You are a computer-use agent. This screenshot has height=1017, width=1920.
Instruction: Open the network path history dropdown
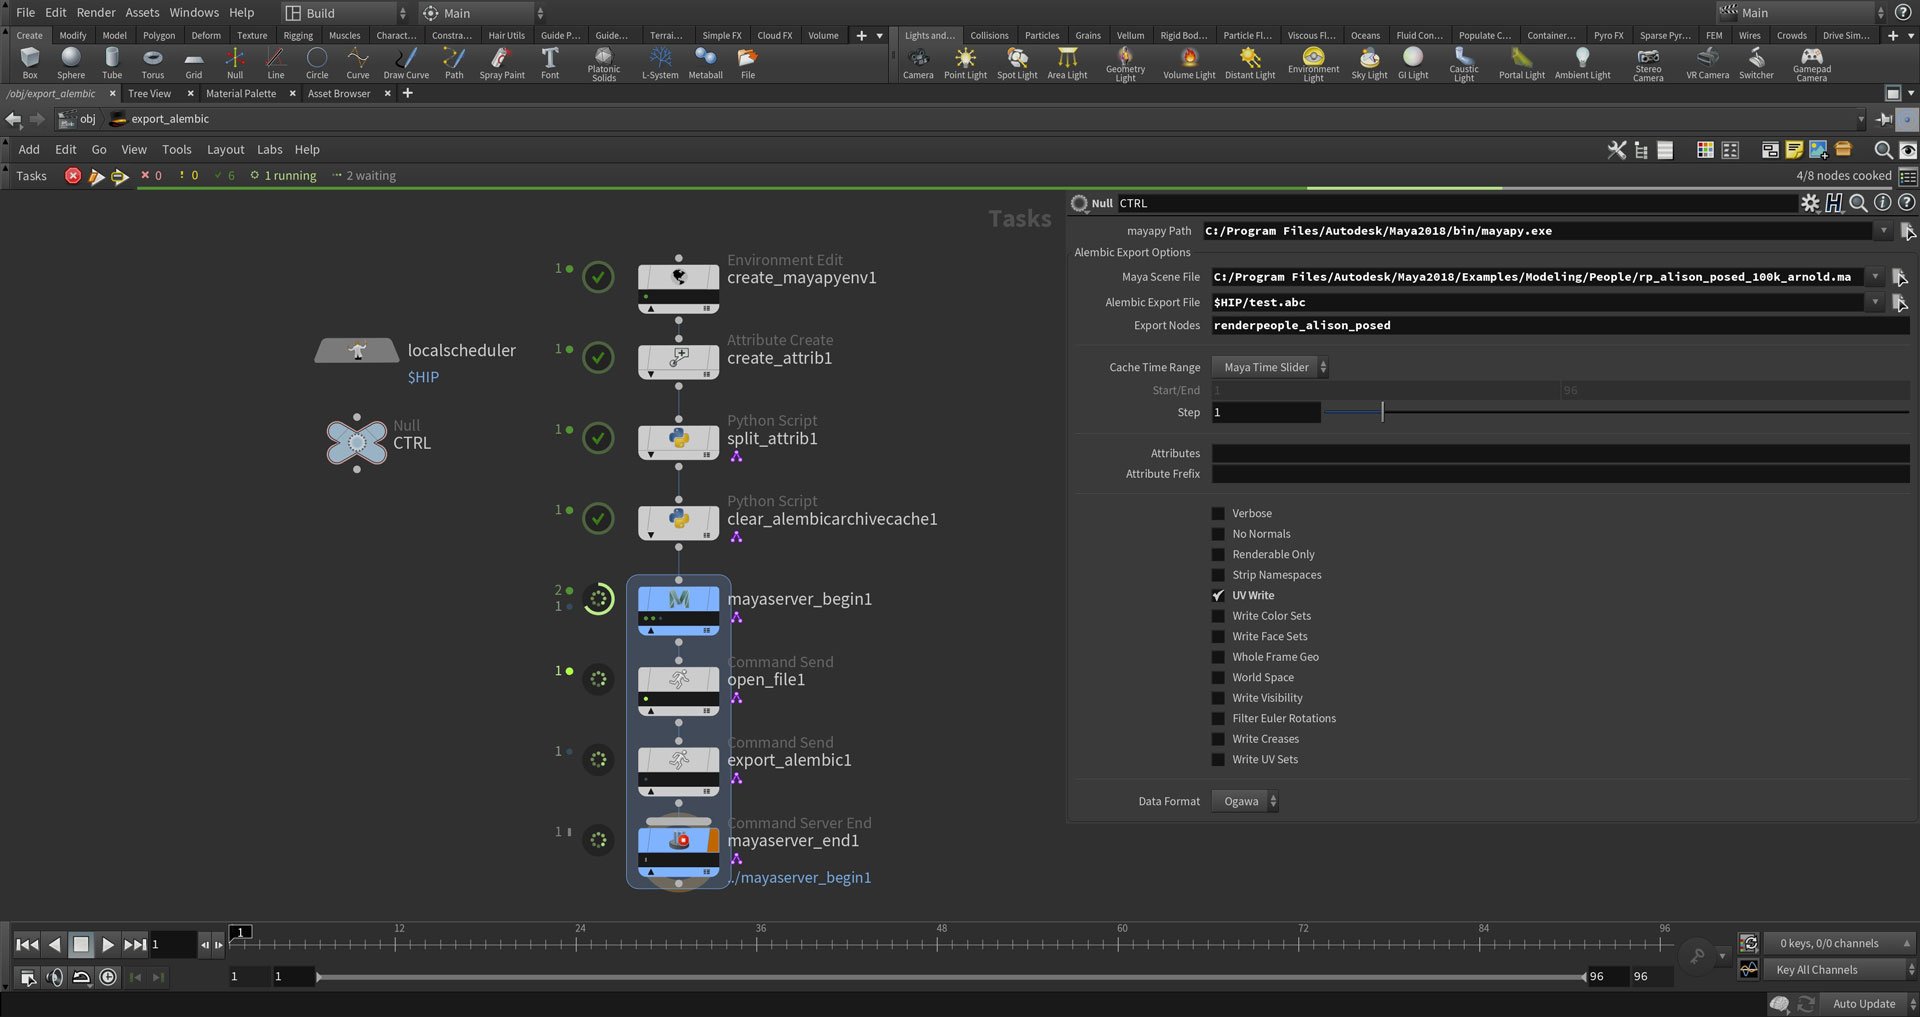pos(1861,119)
